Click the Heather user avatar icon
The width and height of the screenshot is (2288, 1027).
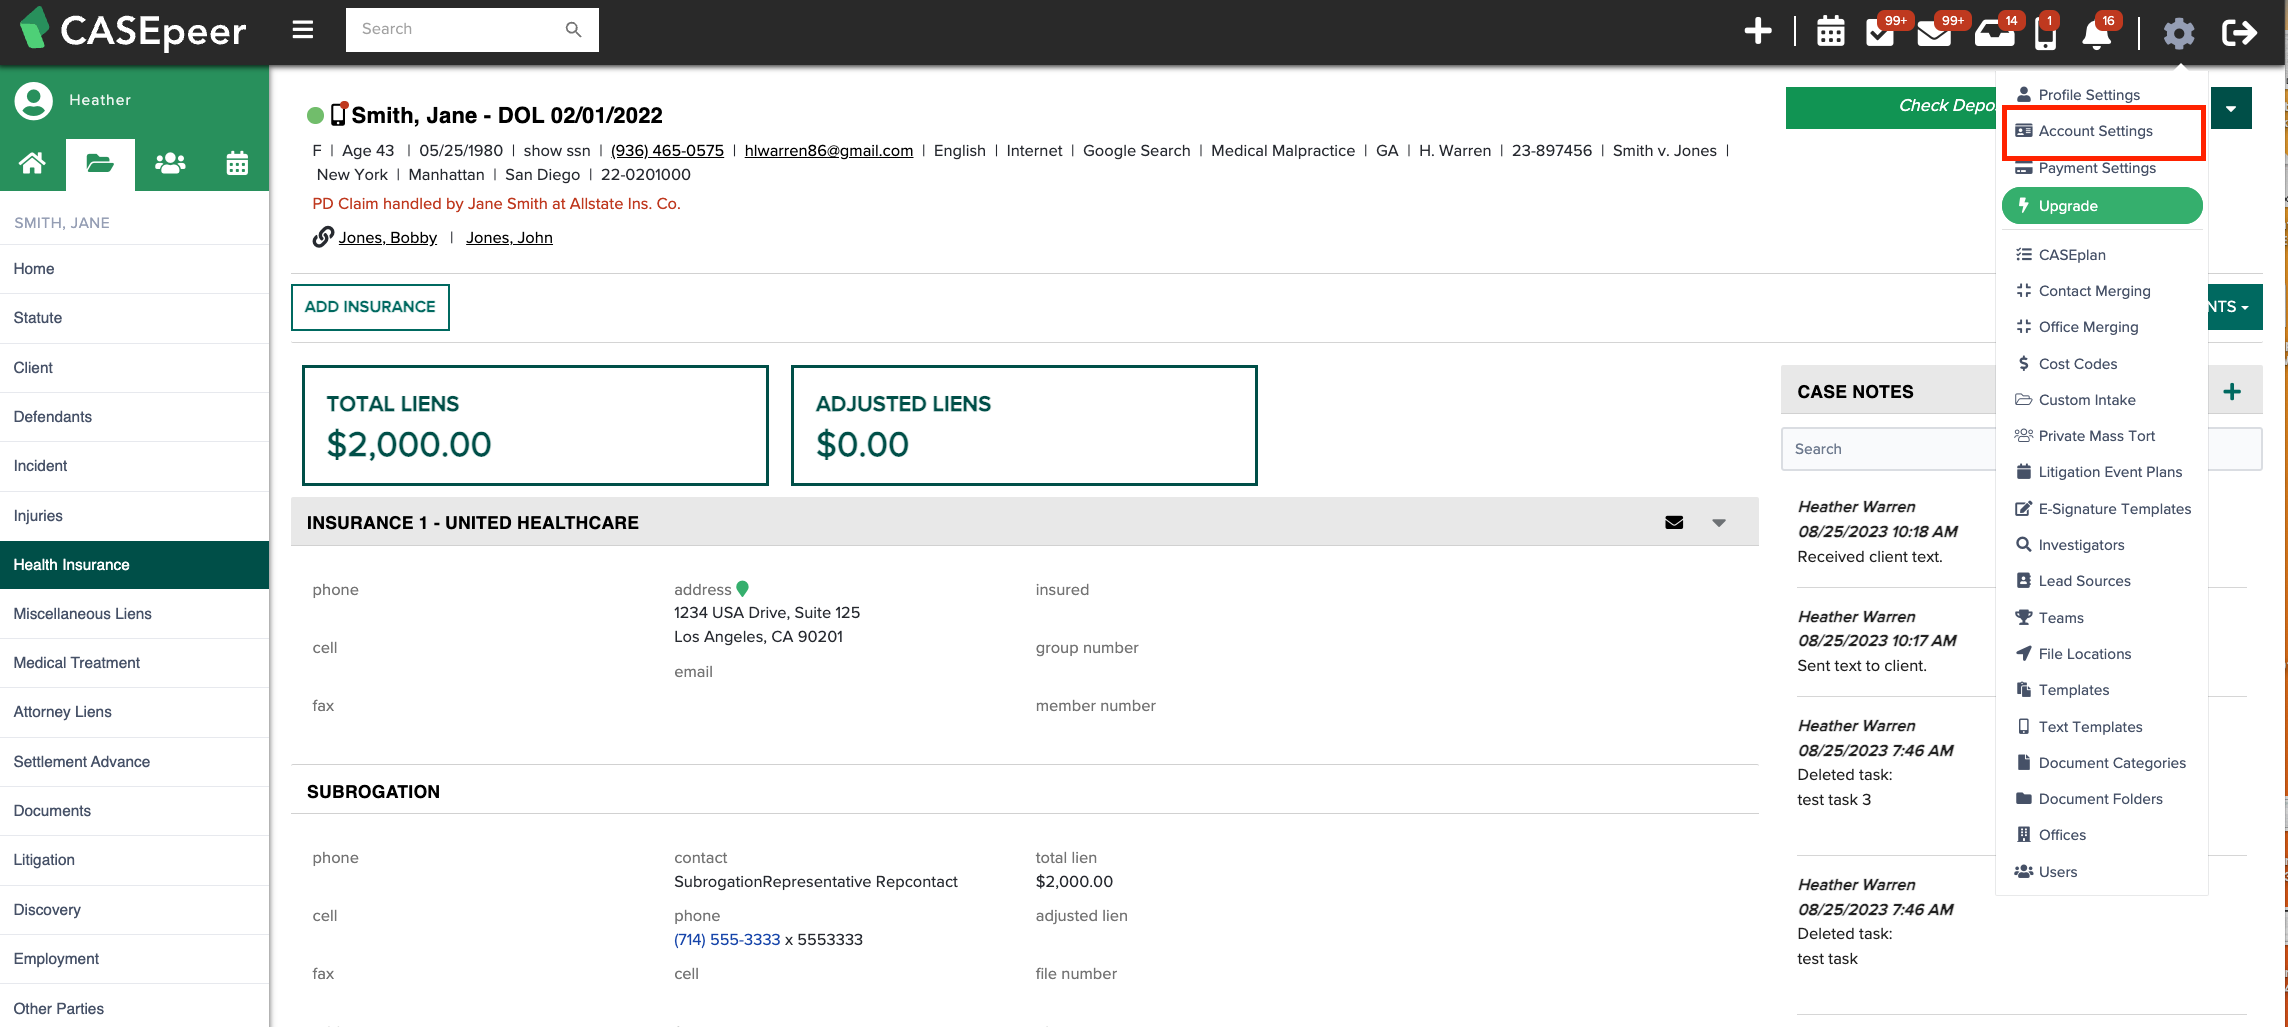33,100
